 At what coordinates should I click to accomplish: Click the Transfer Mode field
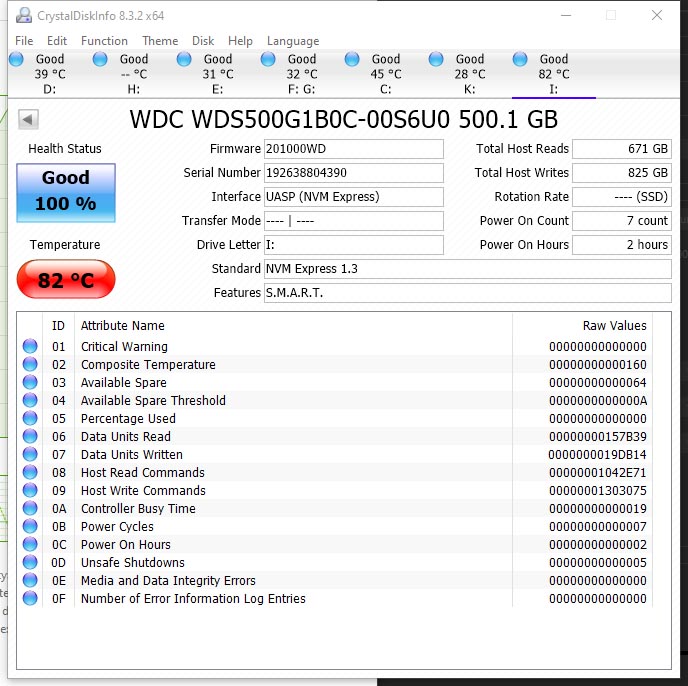click(x=354, y=221)
